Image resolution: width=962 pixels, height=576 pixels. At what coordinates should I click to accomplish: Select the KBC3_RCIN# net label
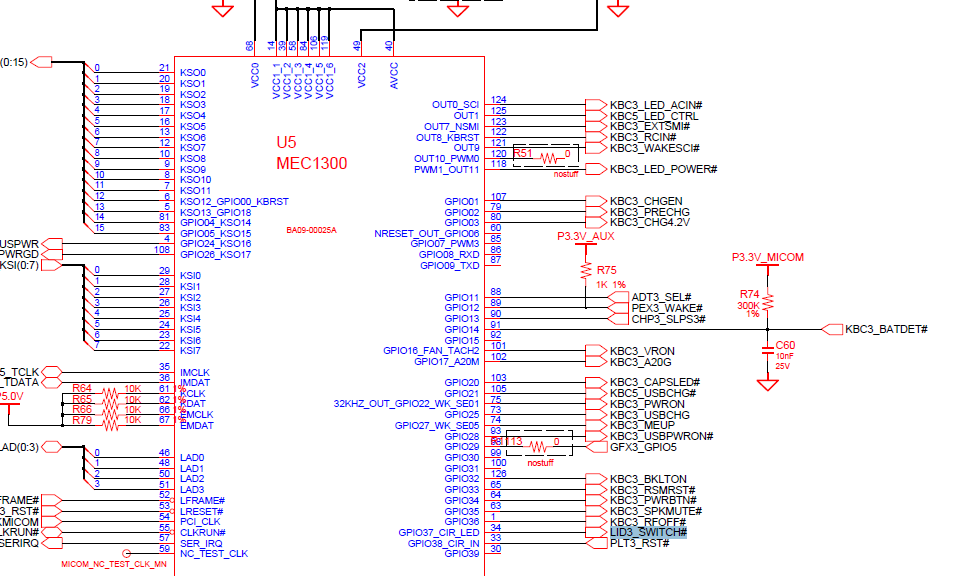pyautogui.click(x=643, y=137)
